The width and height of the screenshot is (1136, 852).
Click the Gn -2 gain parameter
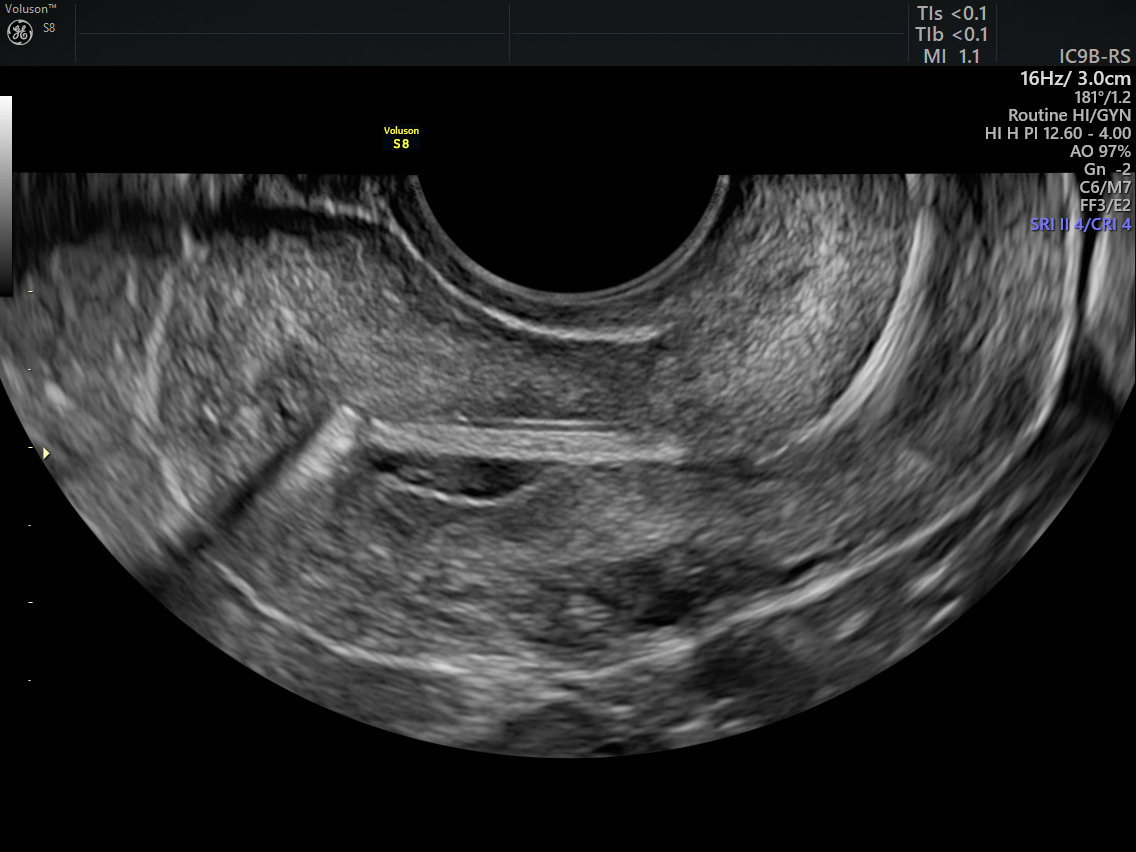pyautogui.click(x=1107, y=170)
